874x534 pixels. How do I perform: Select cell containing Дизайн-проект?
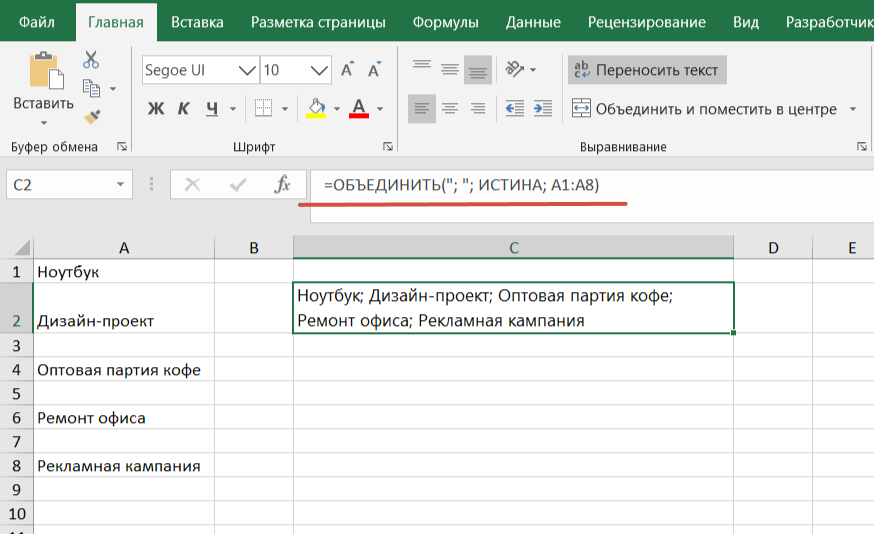[124, 308]
